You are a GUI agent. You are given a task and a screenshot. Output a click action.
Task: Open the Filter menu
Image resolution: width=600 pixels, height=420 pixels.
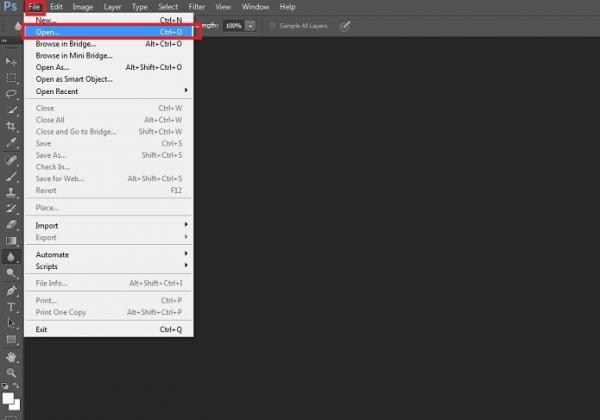[197, 7]
